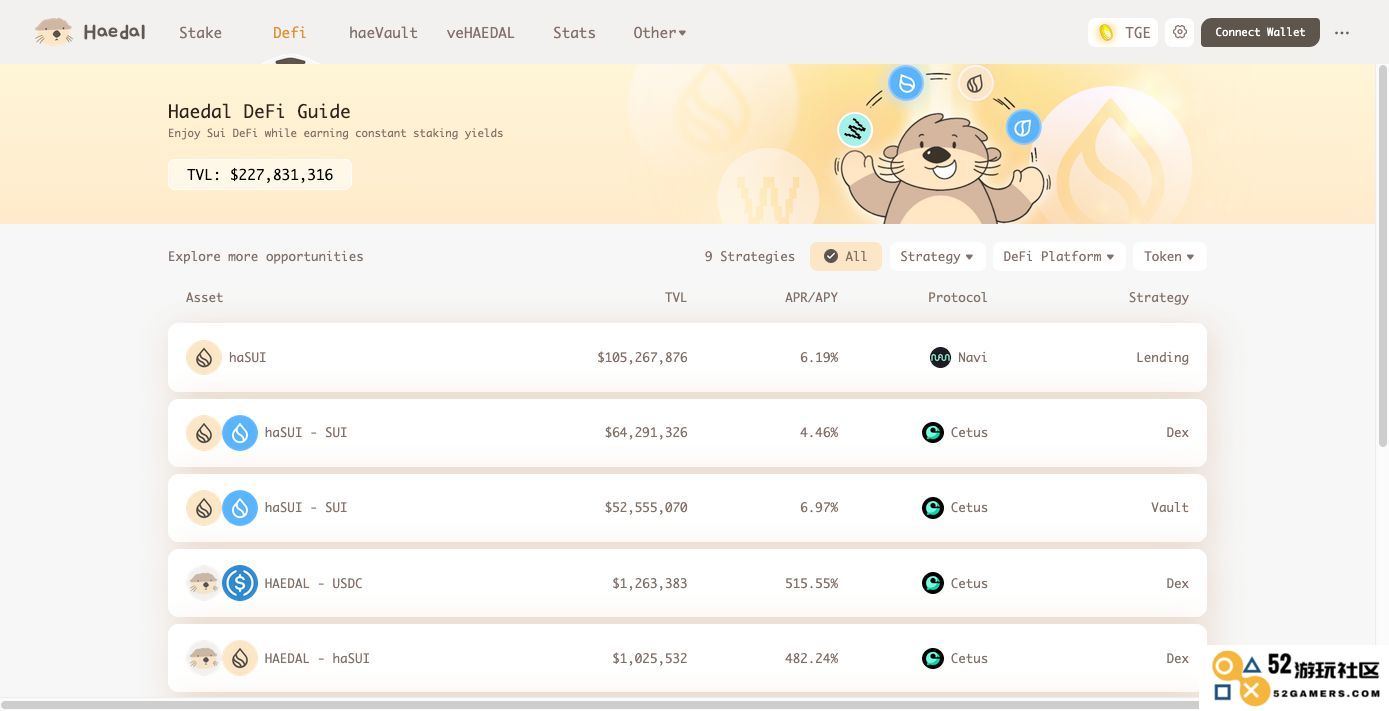Click the Navi protocol icon
Image resolution: width=1389 pixels, height=711 pixels.
[940, 357]
